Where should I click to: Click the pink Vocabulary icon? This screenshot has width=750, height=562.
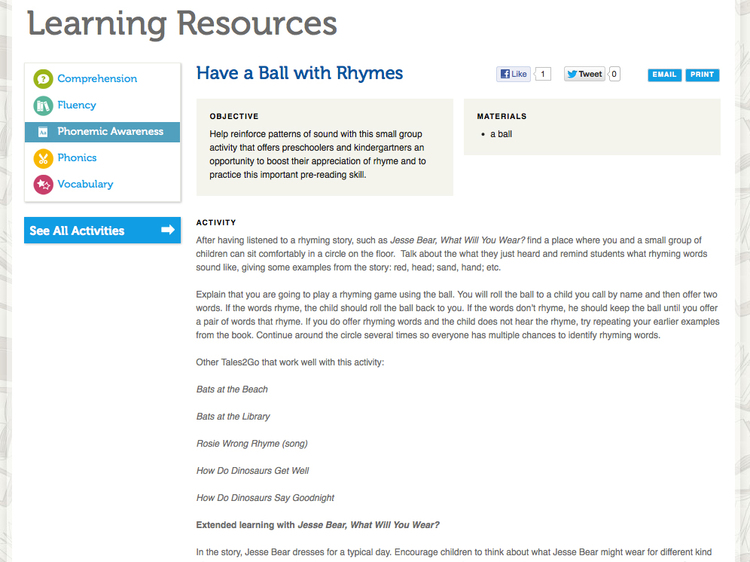(x=43, y=184)
